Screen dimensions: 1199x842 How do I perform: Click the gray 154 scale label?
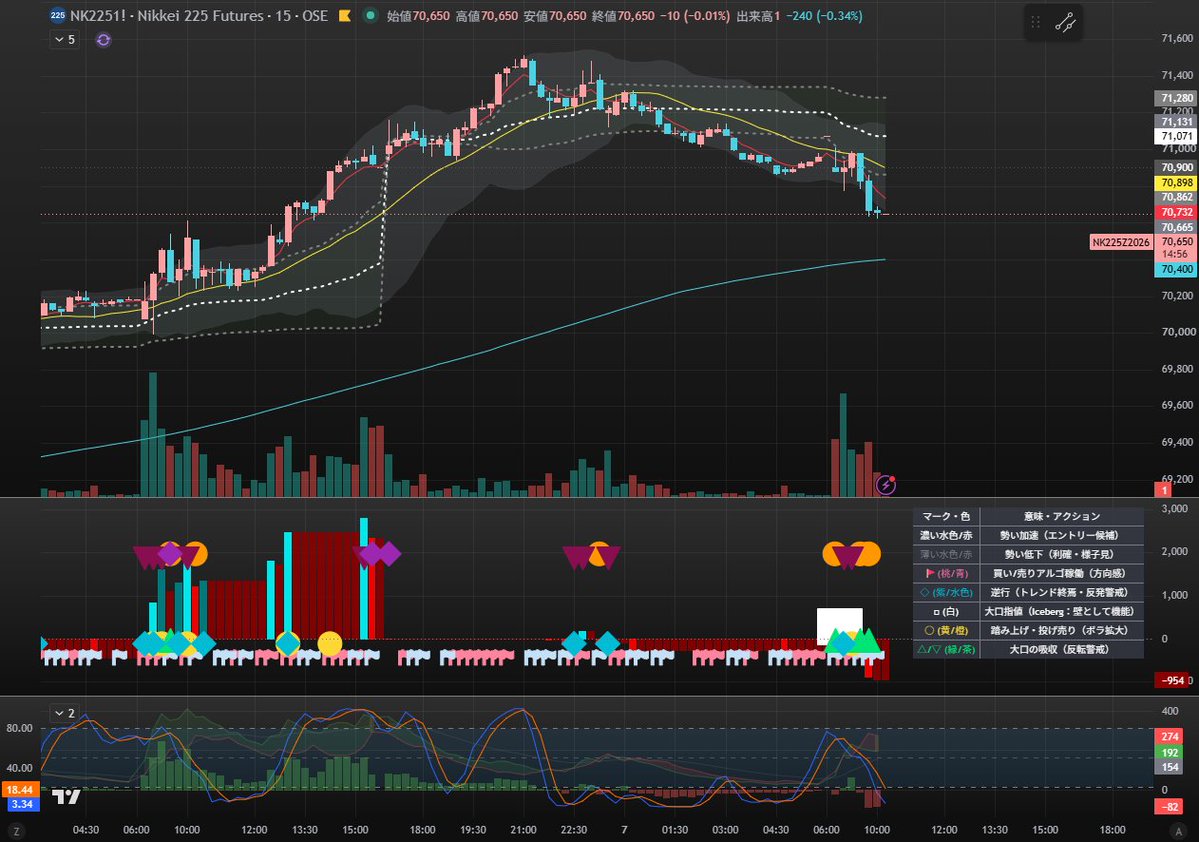pyautogui.click(x=1170, y=767)
